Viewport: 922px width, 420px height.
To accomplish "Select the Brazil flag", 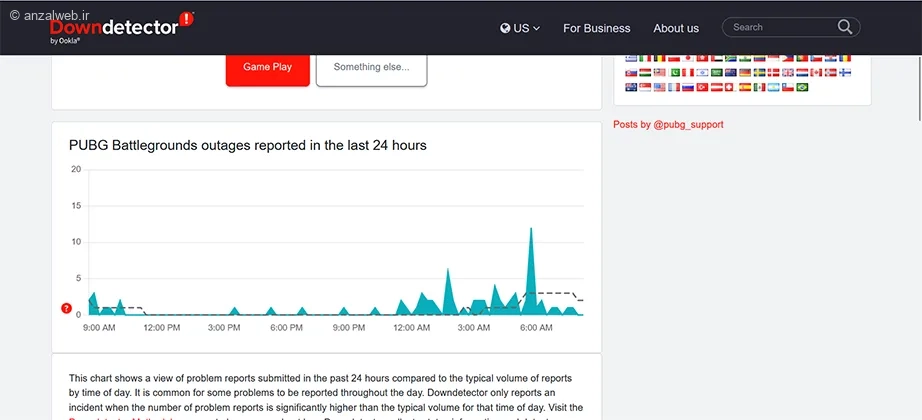I will 802,87.
